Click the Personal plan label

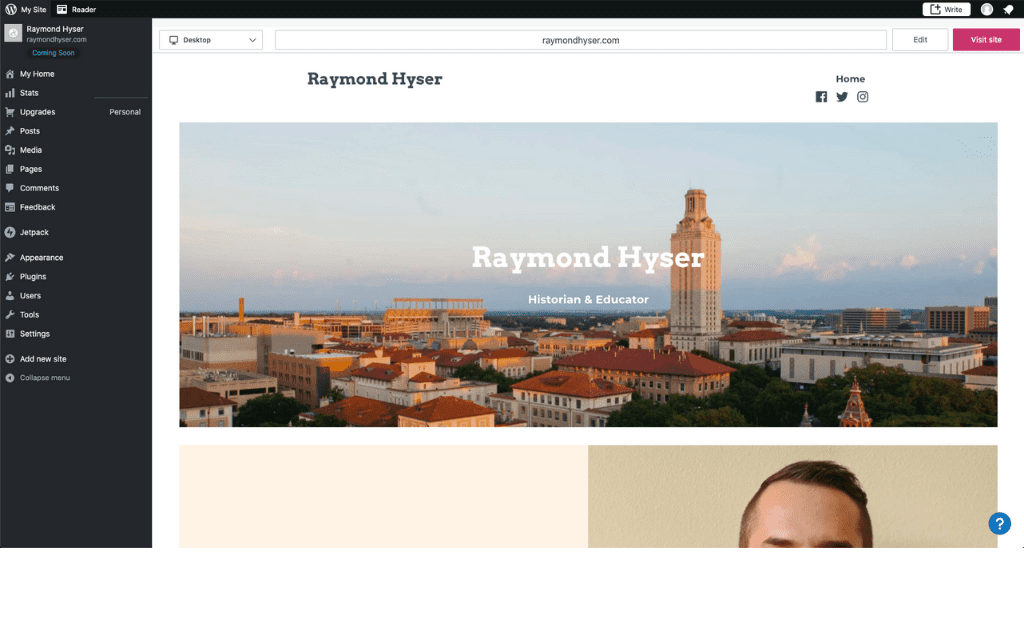125,112
